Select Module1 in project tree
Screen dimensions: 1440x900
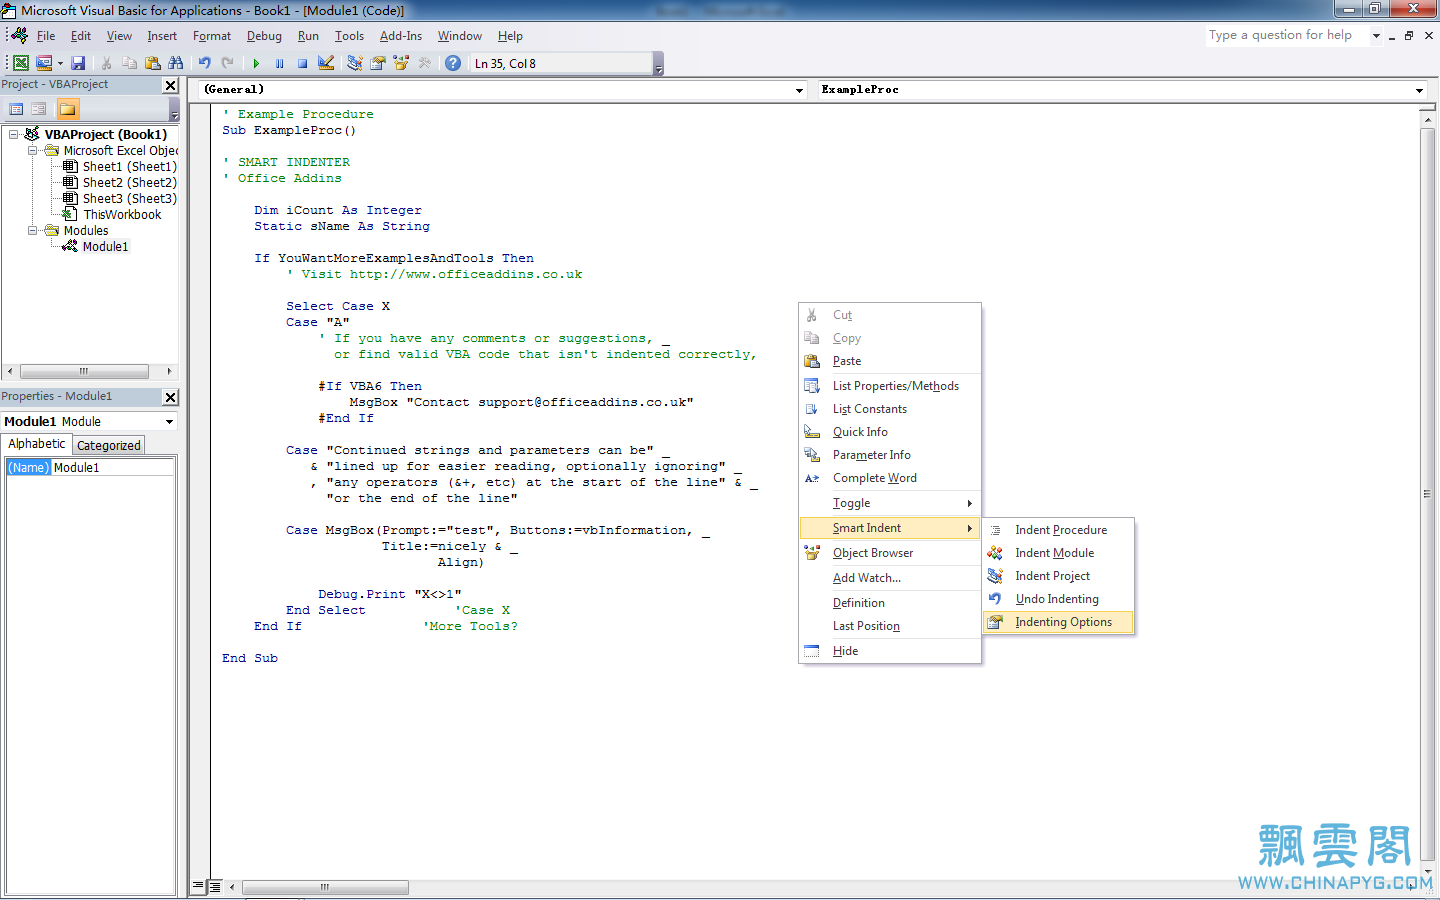pyautogui.click(x=105, y=246)
